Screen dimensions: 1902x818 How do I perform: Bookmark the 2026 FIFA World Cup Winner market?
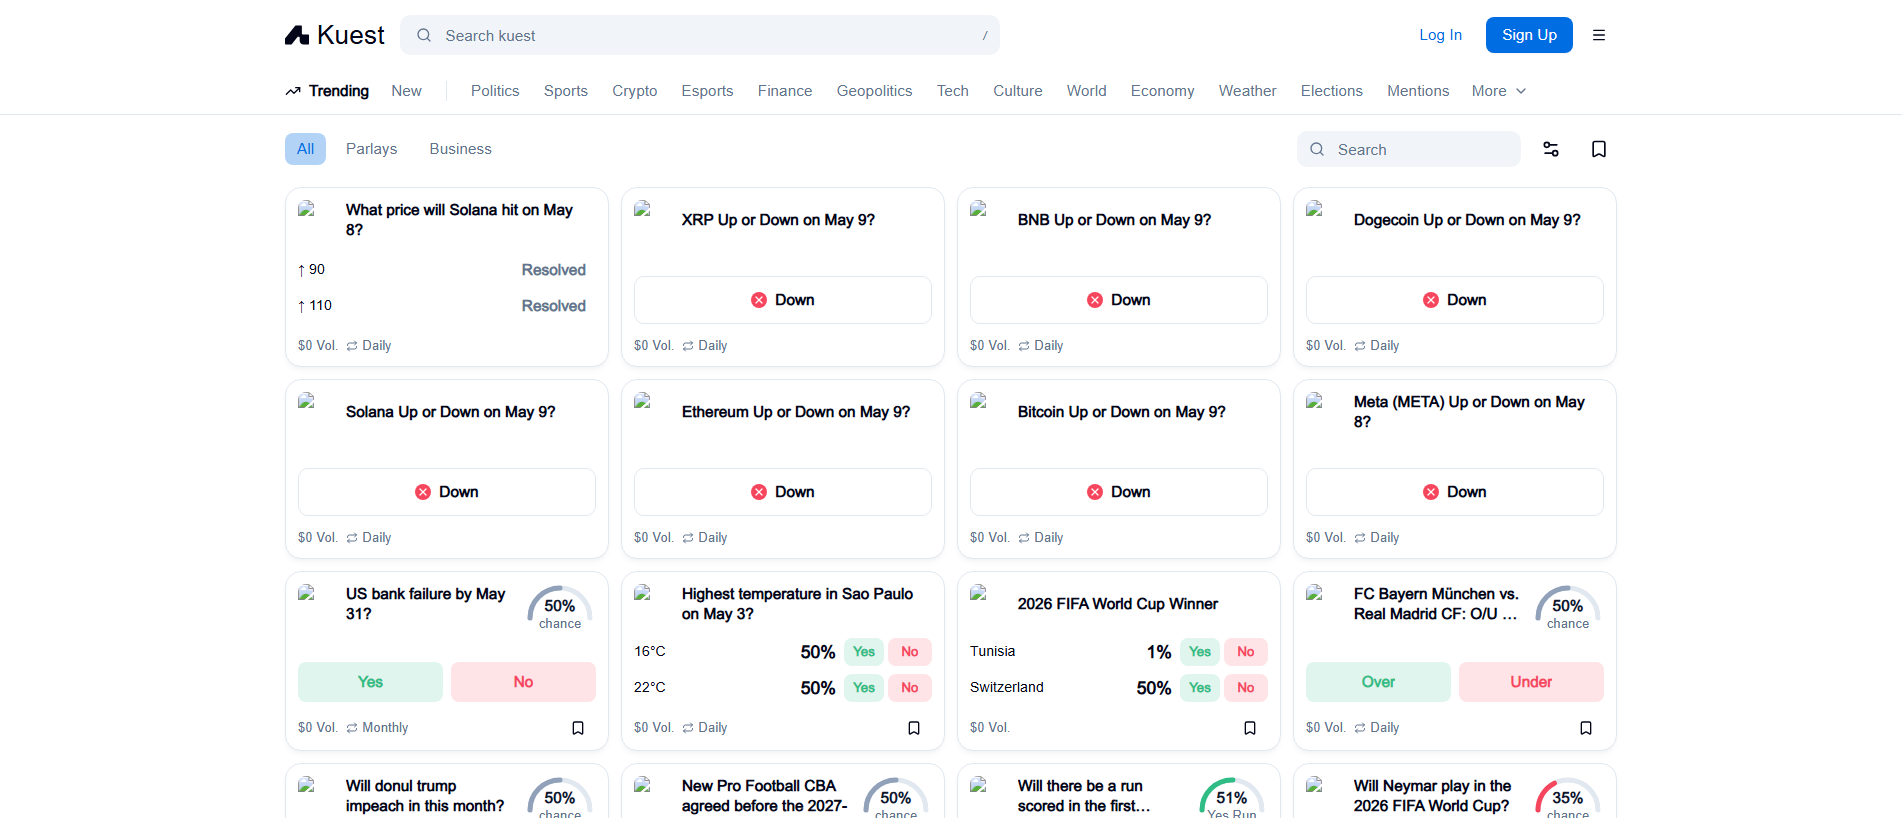pyautogui.click(x=1250, y=728)
